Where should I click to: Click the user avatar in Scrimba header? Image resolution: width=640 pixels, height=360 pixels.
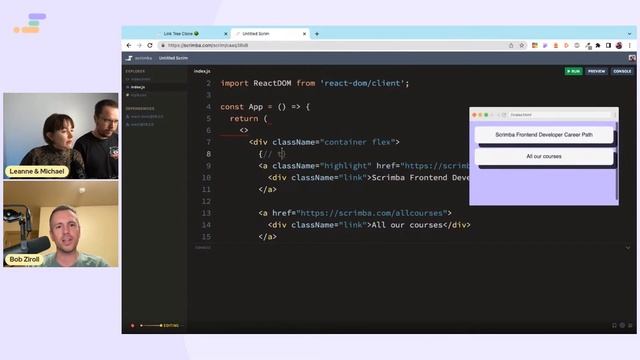[x=632, y=58]
